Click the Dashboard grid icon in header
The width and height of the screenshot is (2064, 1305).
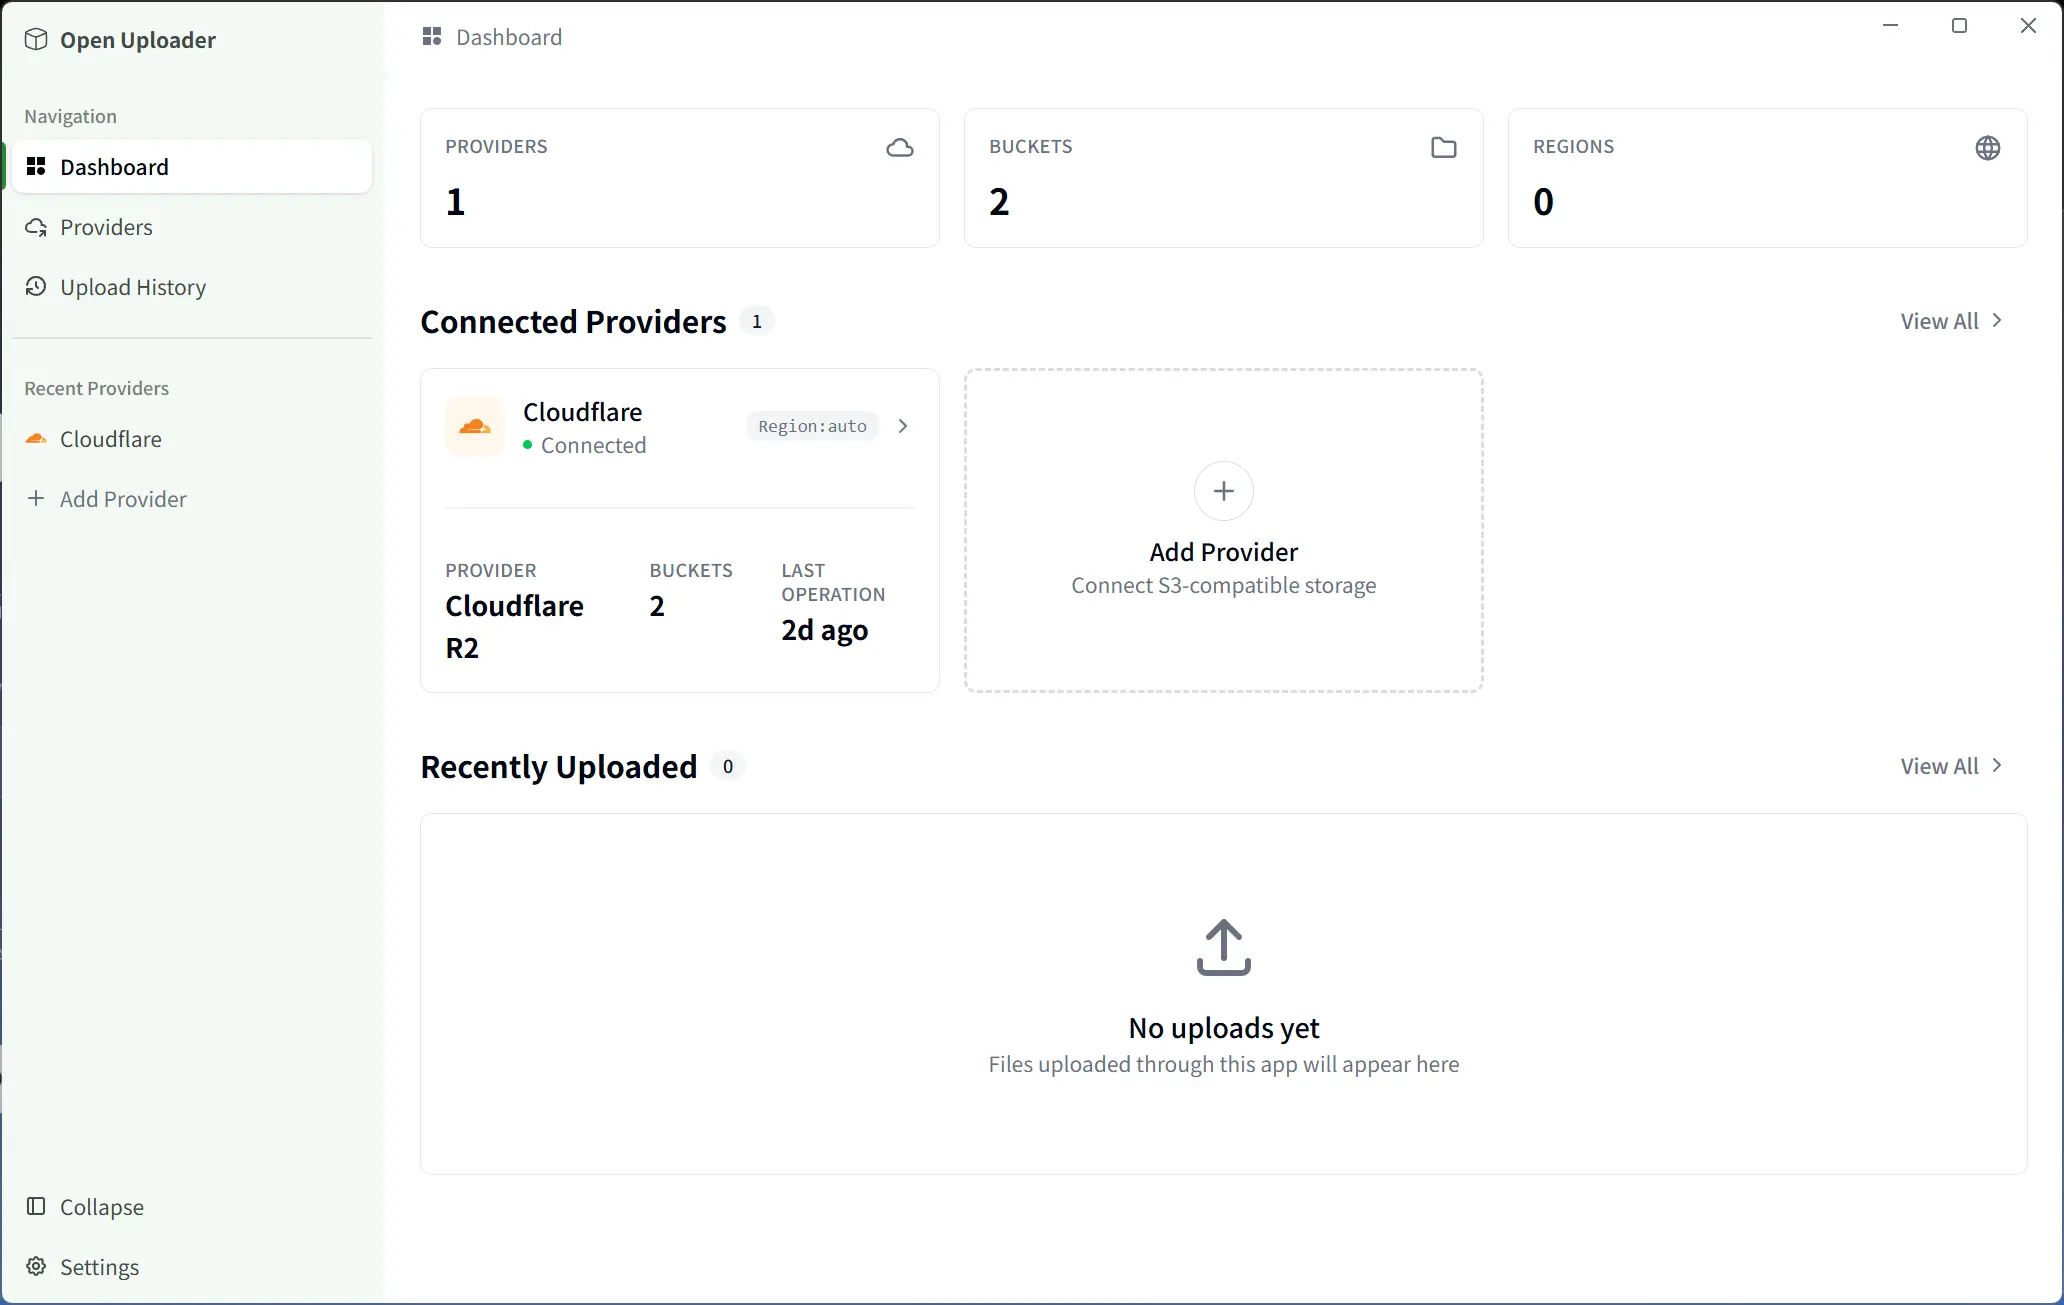click(432, 37)
